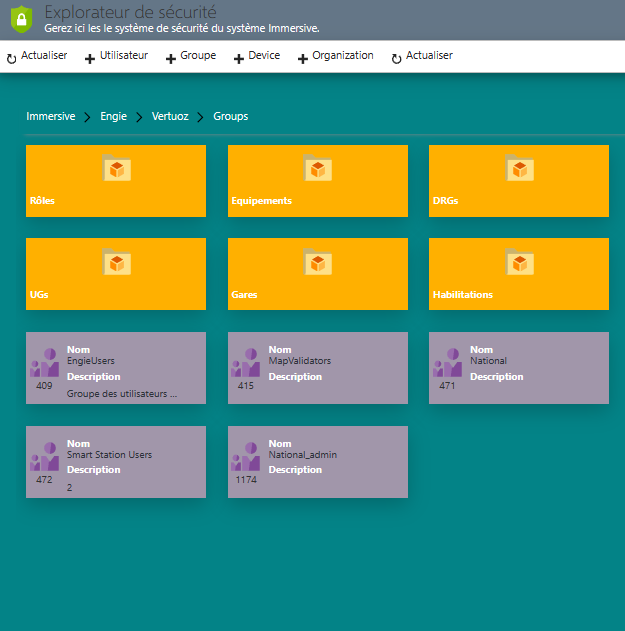This screenshot has height=631, width=625.
Task: Click the National_admin group people icon
Action: click(x=245, y=456)
